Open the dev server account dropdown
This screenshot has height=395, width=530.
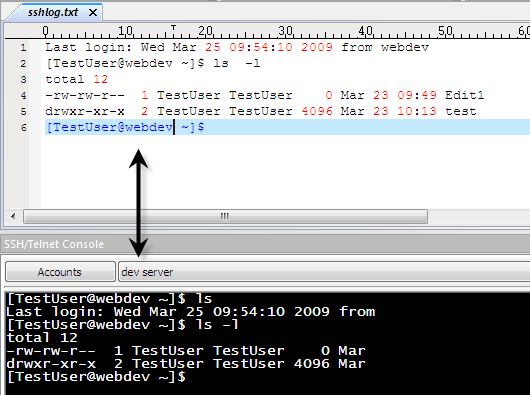tap(324, 272)
